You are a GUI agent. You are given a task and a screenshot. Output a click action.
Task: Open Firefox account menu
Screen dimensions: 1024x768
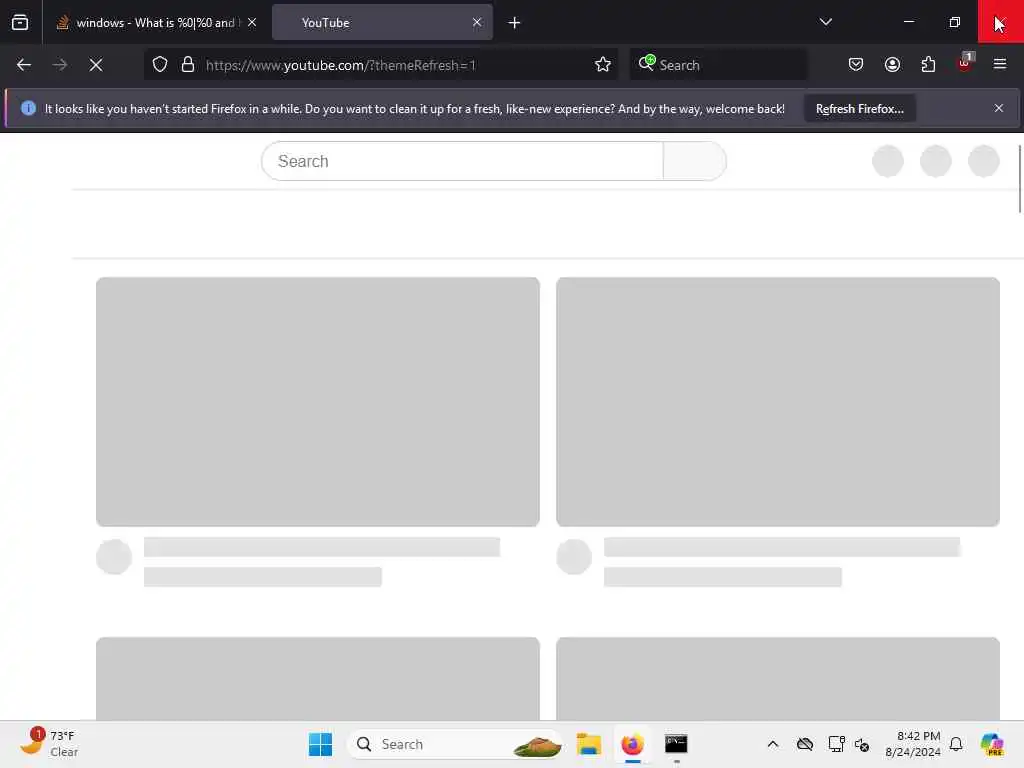[x=892, y=65]
